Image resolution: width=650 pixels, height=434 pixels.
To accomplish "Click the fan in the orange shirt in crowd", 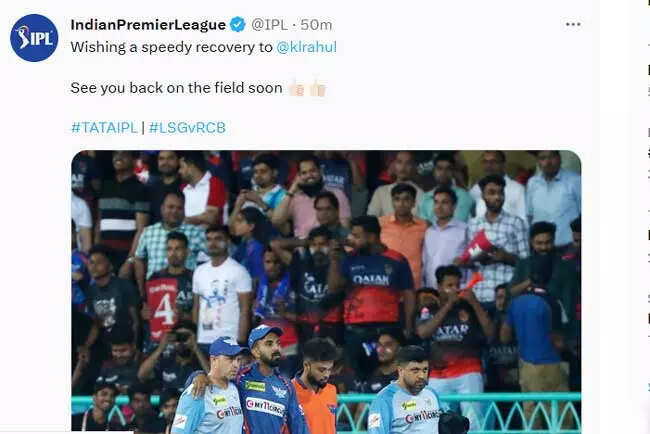I will [402, 232].
